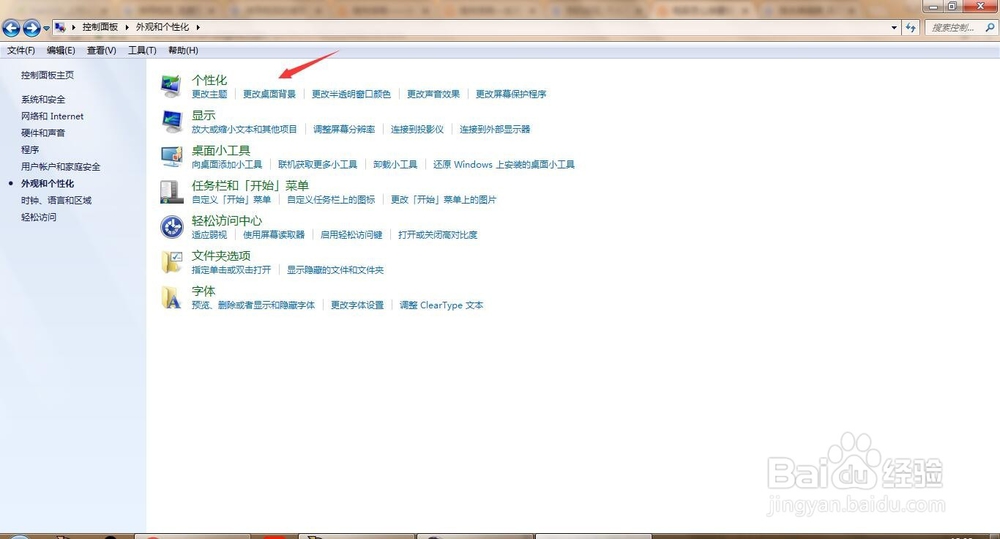Expand address bar history dropdown
Screen dimensions: 1000x539
[894, 27]
